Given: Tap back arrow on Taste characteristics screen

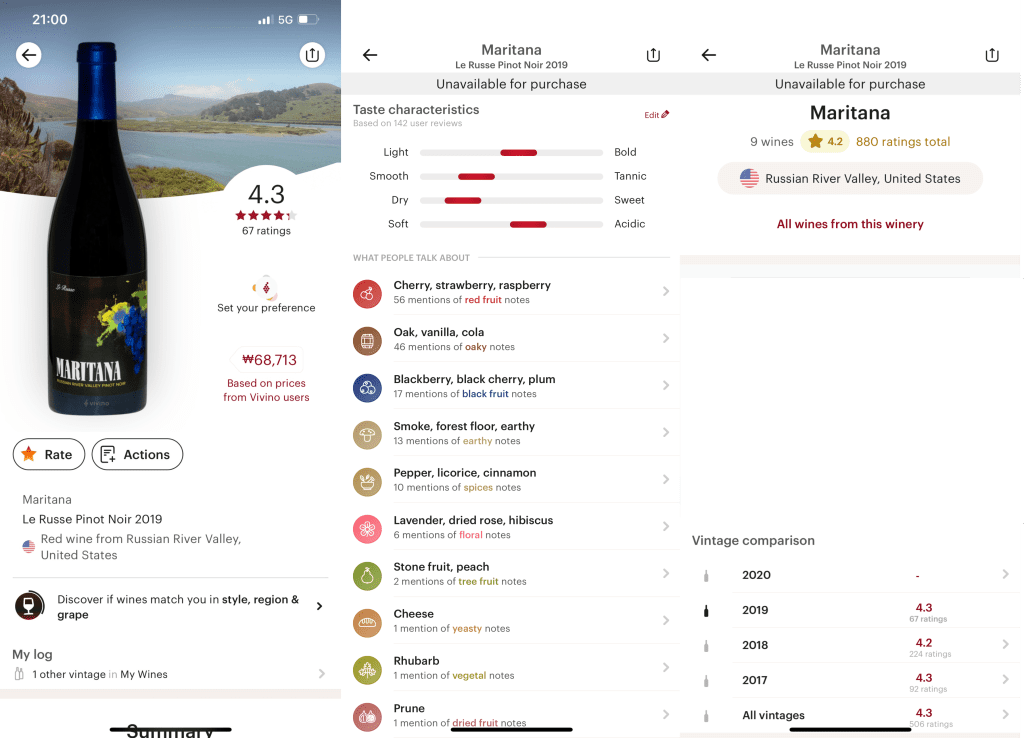Looking at the screenshot, I should coord(370,56).
